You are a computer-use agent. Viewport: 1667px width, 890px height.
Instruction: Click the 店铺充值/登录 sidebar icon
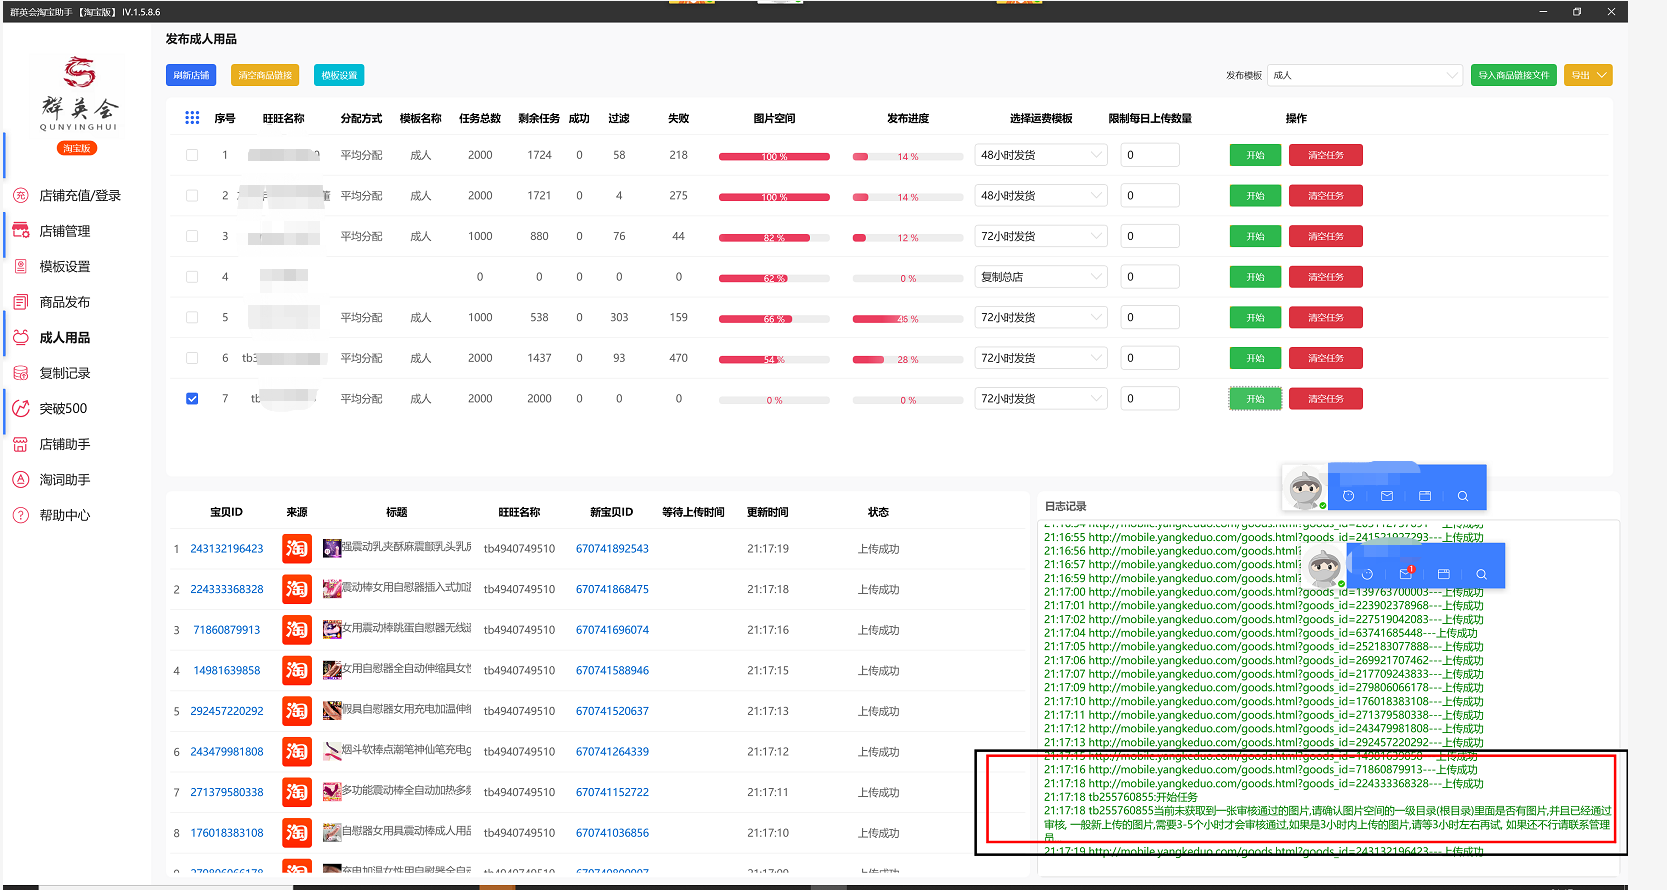21,195
